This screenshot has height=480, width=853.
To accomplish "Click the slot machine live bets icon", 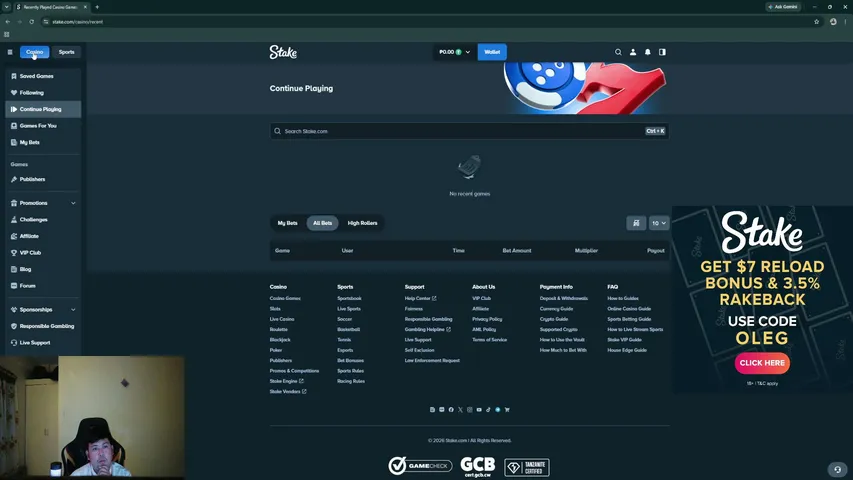I will [636, 223].
